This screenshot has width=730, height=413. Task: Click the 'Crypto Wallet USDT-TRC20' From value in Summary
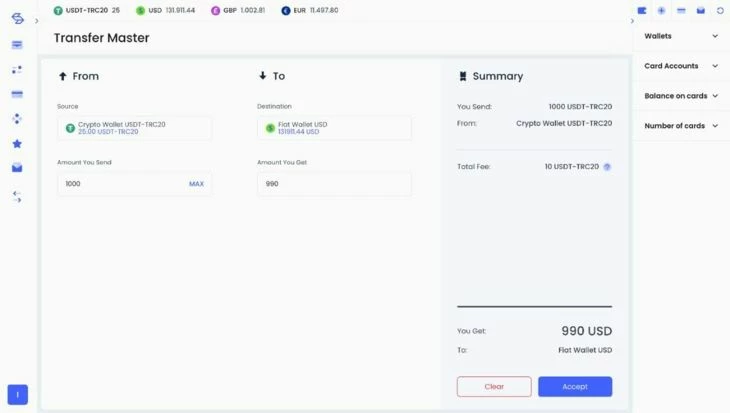tap(564, 123)
